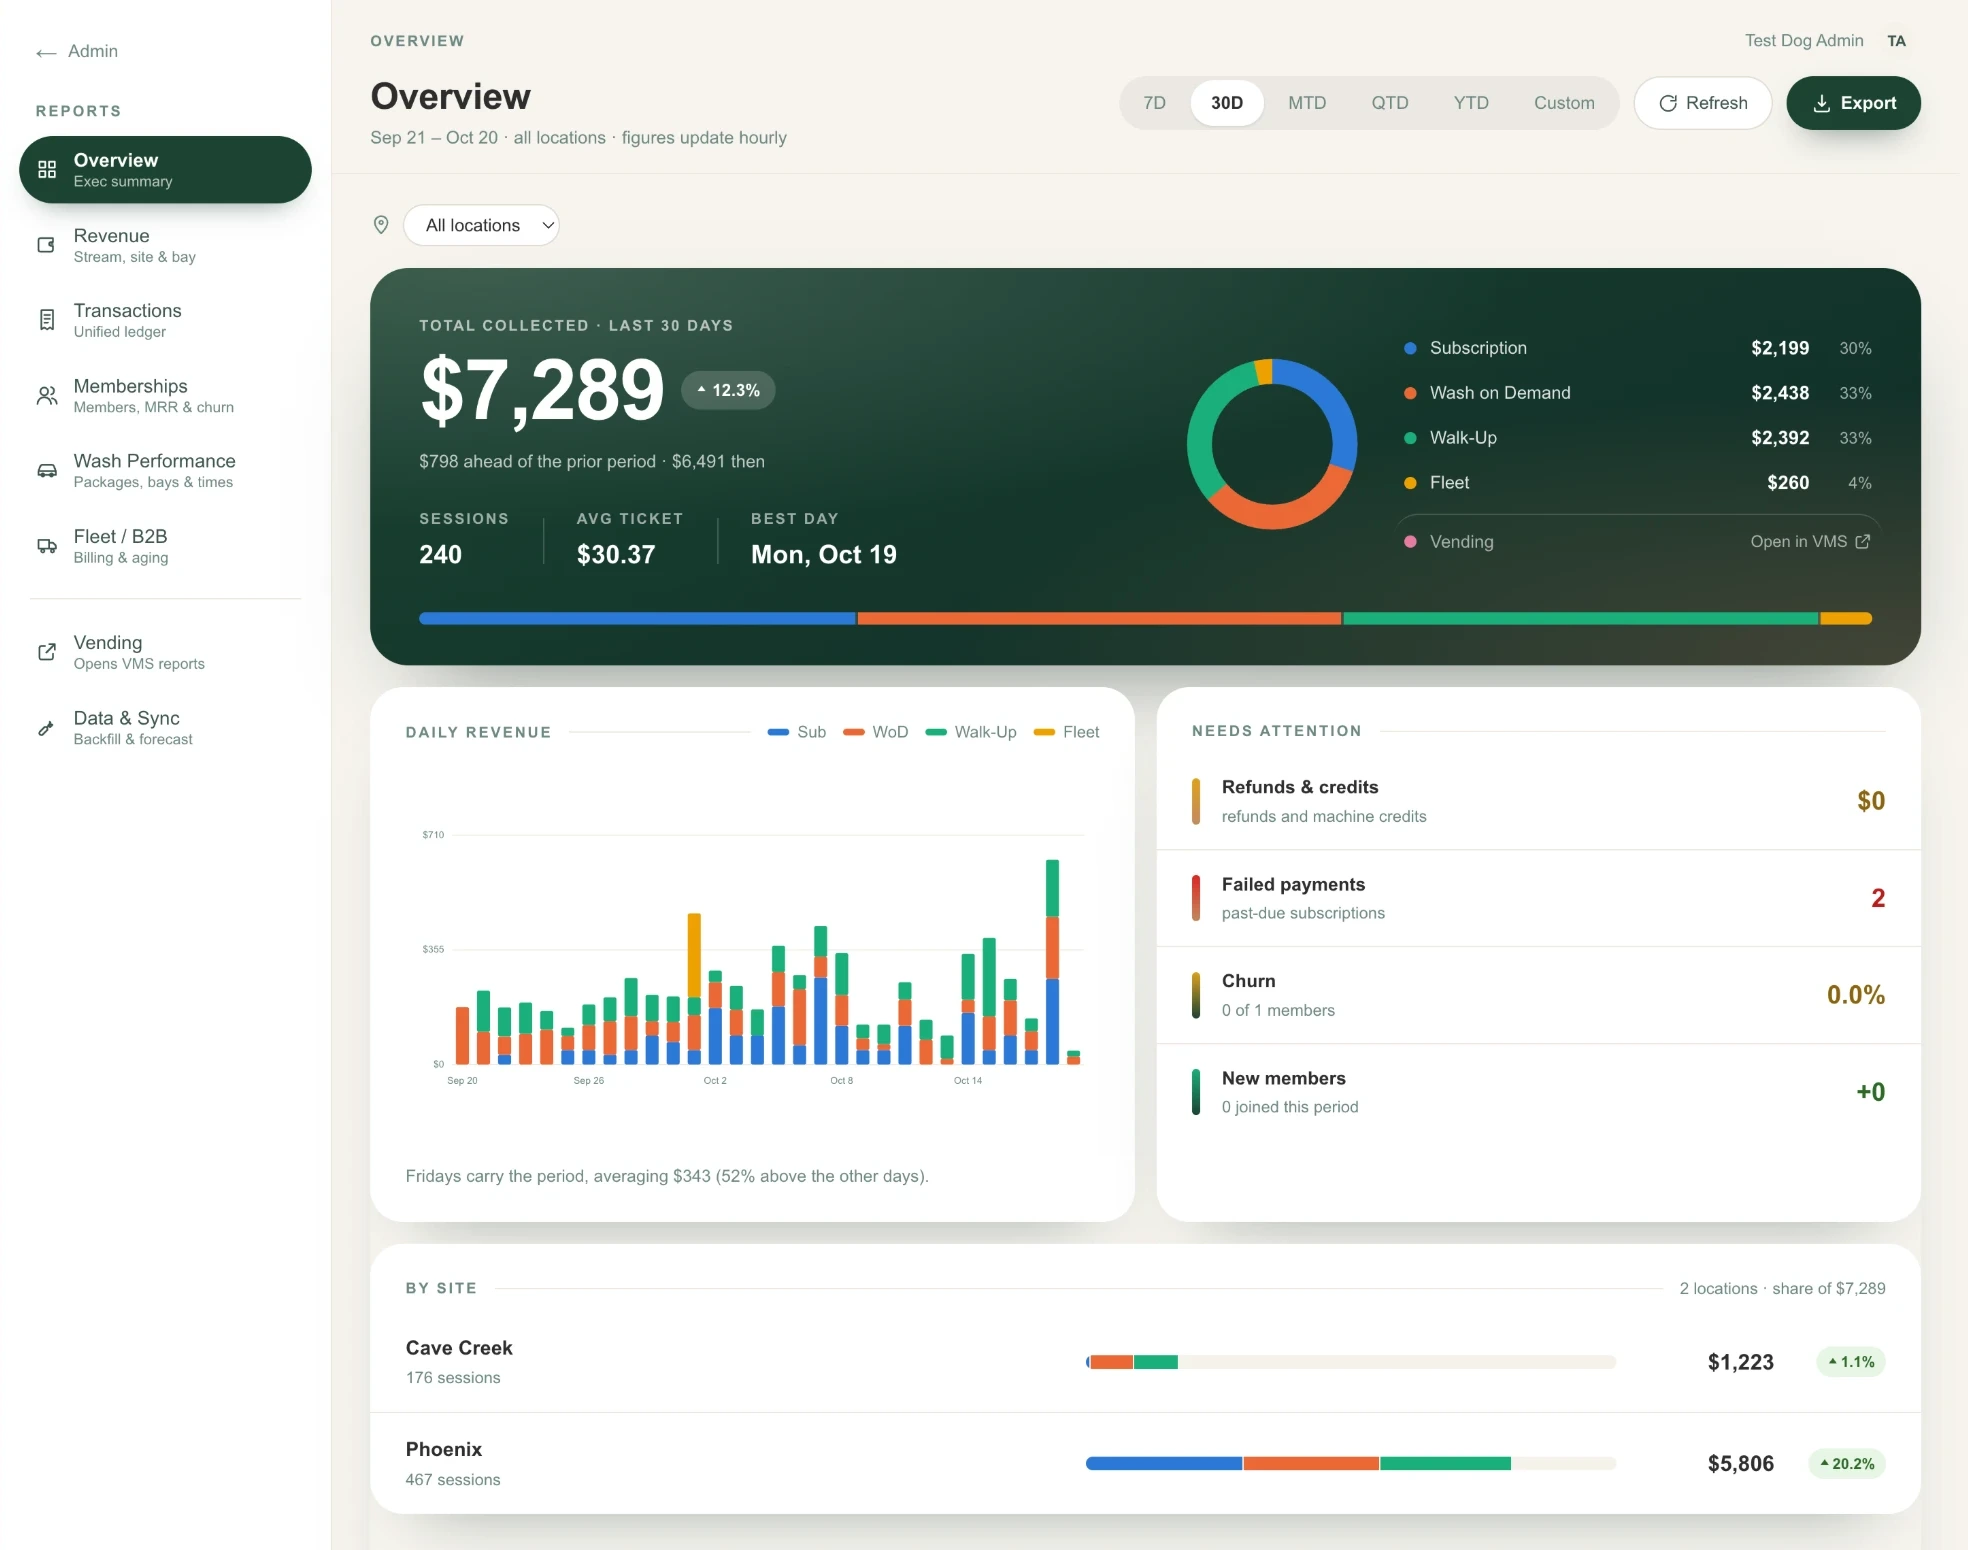Click the Cave Creek revenue share bar
The height and width of the screenshot is (1550, 1968).
[1350, 1362]
